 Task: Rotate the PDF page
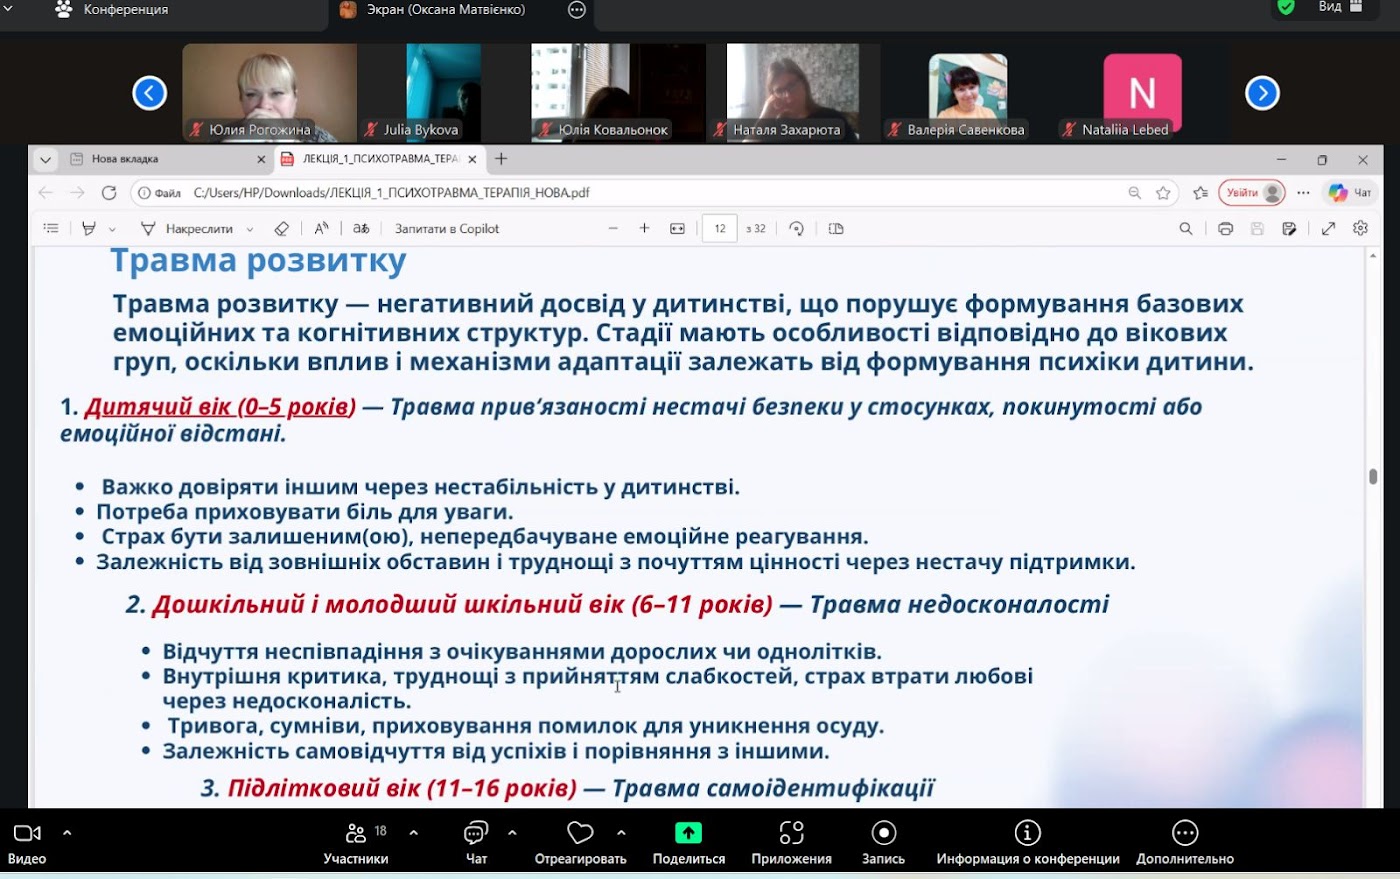pyautogui.click(x=796, y=229)
